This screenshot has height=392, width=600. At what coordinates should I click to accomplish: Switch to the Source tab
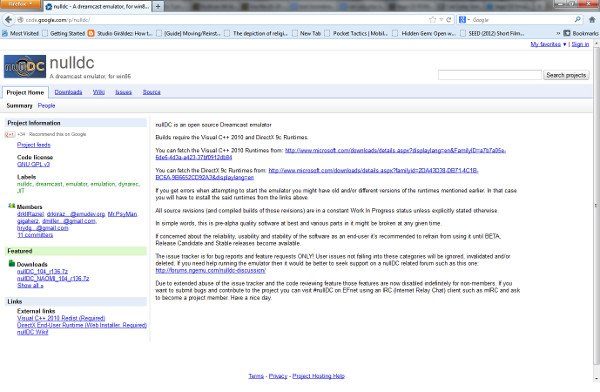152,92
